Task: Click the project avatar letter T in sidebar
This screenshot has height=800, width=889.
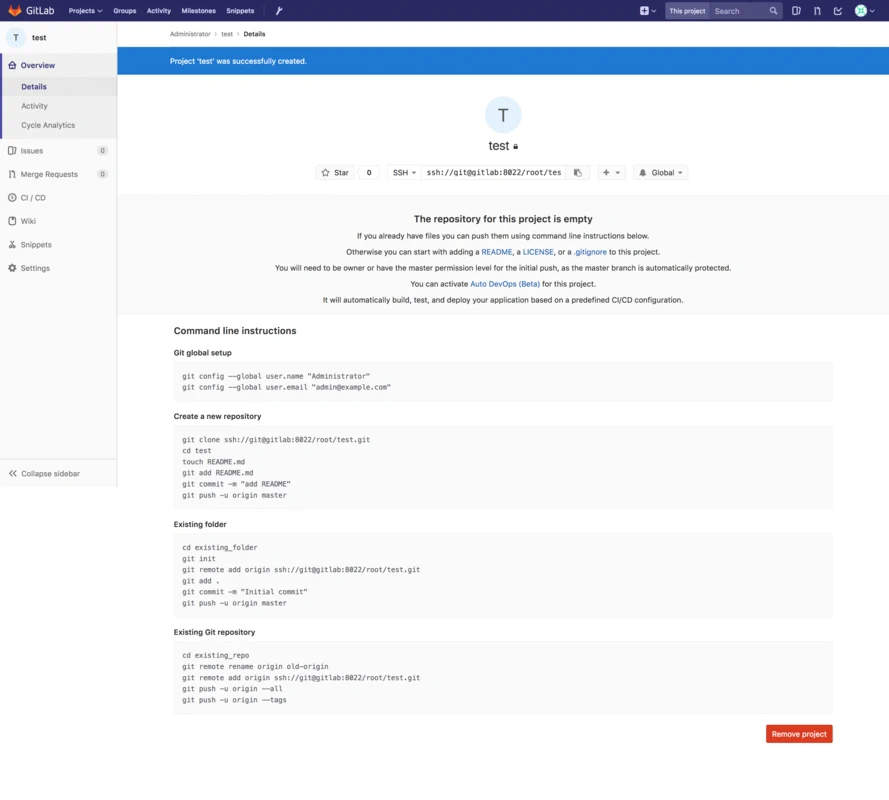Action: tap(16, 38)
